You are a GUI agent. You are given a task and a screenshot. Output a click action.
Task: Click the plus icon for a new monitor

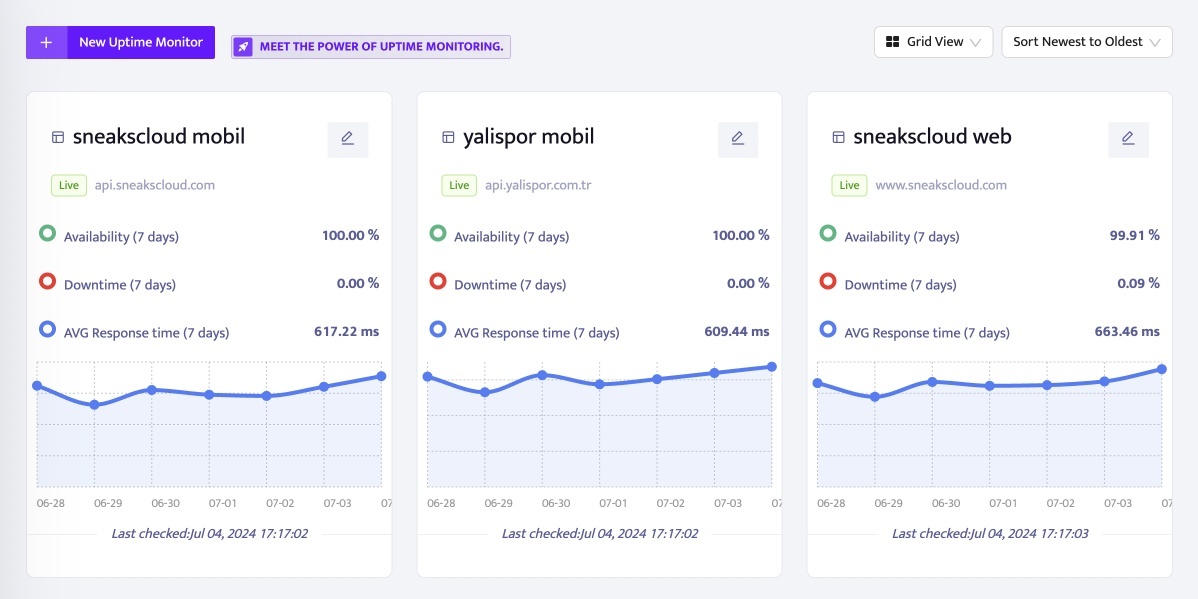46,43
